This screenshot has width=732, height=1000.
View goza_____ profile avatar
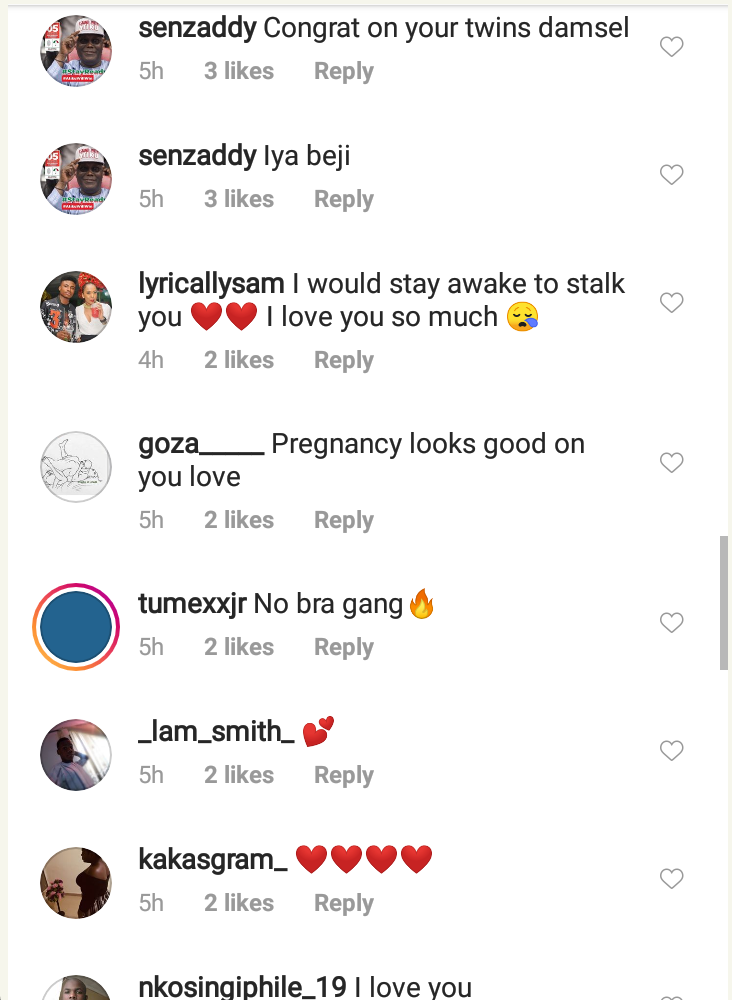pyautogui.click(x=75, y=467)
